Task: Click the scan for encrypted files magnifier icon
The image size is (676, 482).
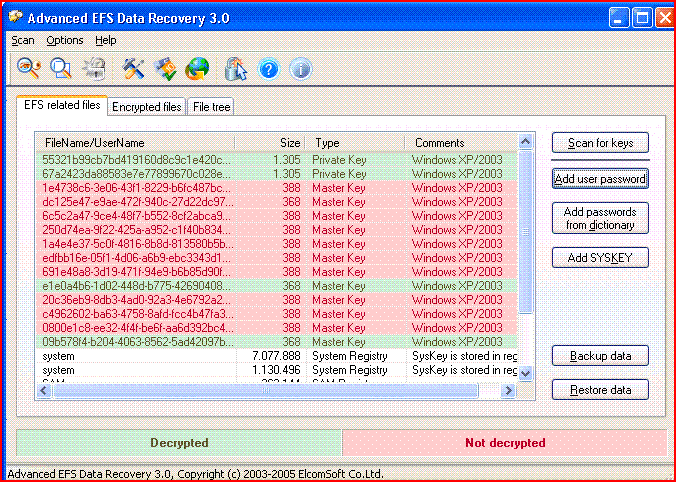Action: pyautogui.click(x=61, y=69)
